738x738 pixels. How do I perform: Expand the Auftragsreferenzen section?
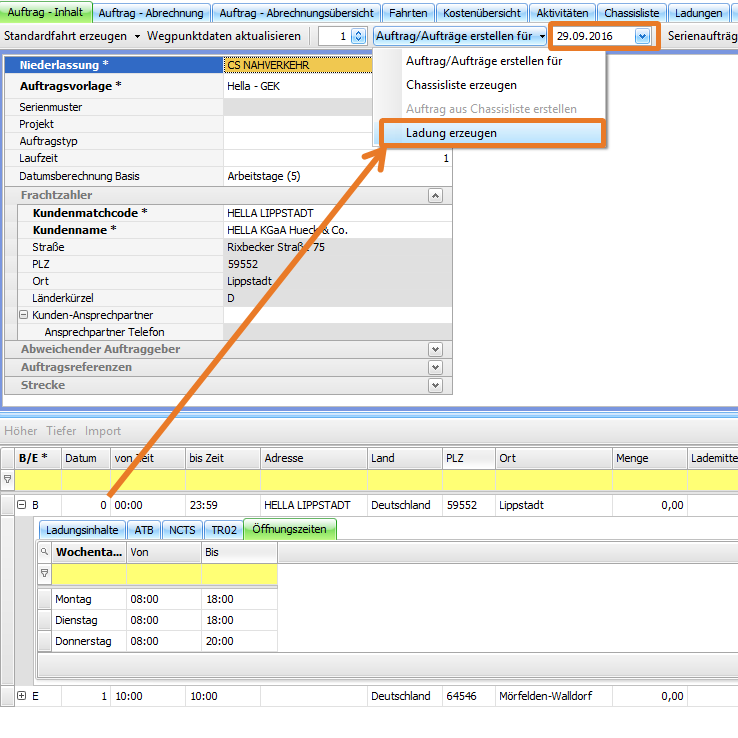click(434, 367)
